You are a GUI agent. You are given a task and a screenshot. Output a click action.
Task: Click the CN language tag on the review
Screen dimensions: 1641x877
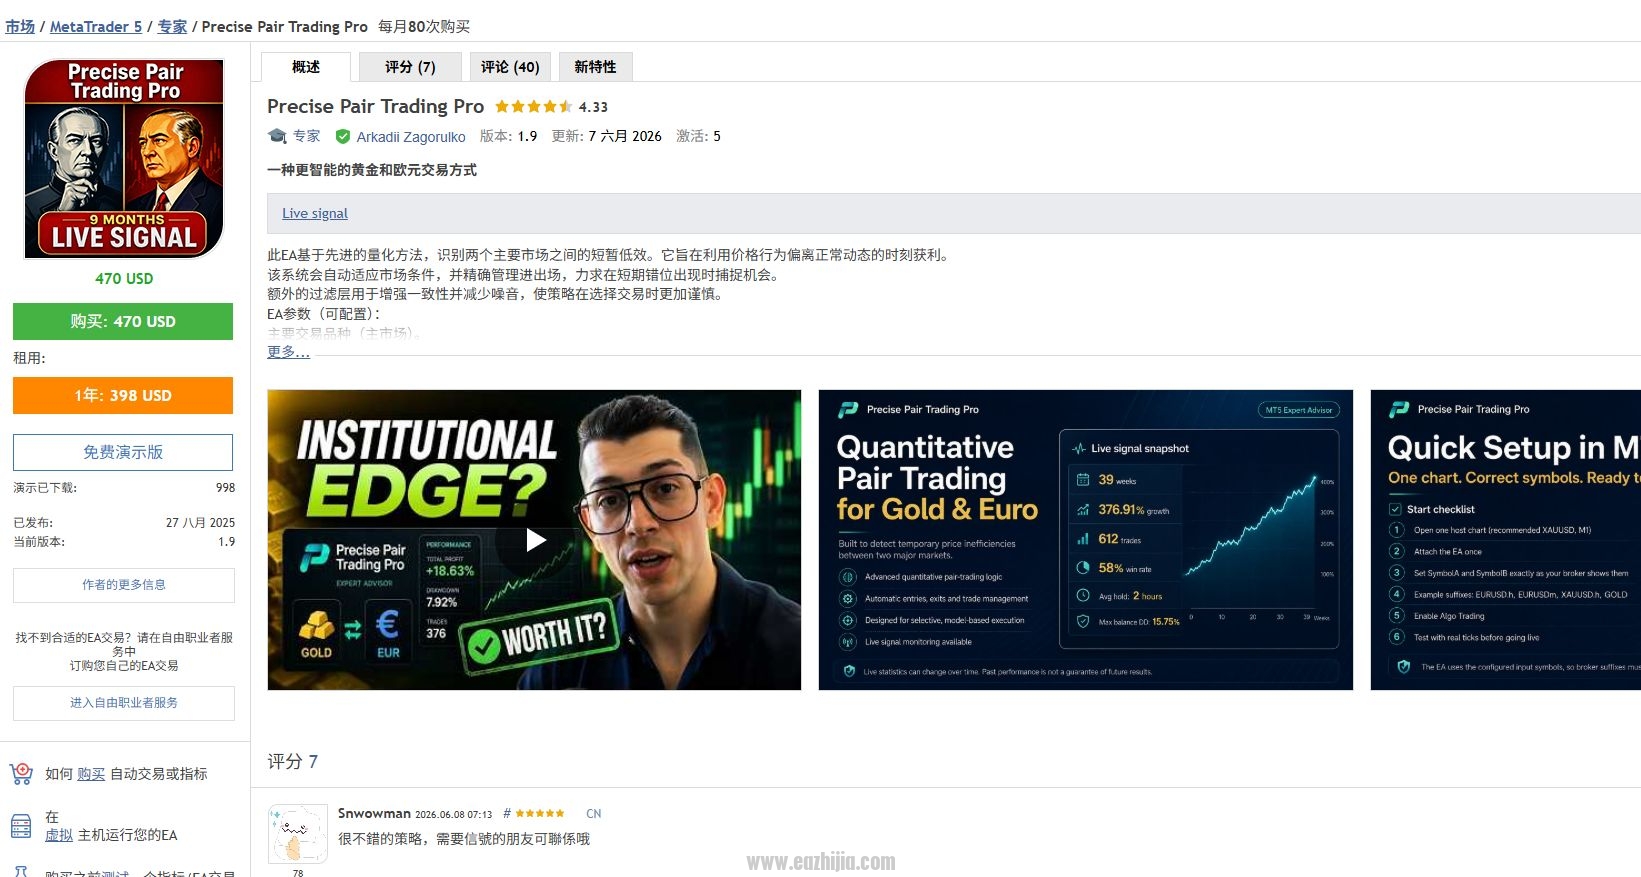[594, 814]
